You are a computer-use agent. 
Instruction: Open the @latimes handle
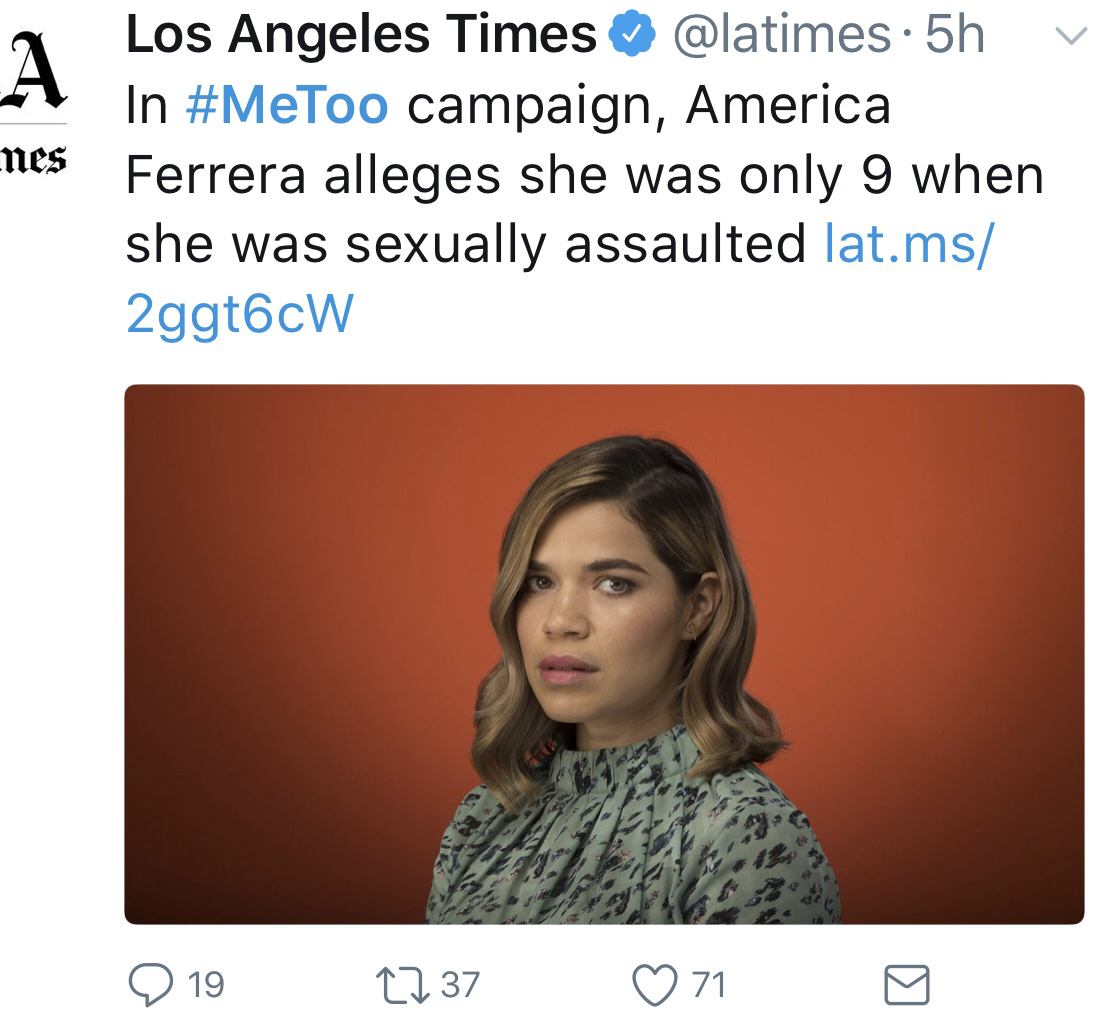(783, 38)
